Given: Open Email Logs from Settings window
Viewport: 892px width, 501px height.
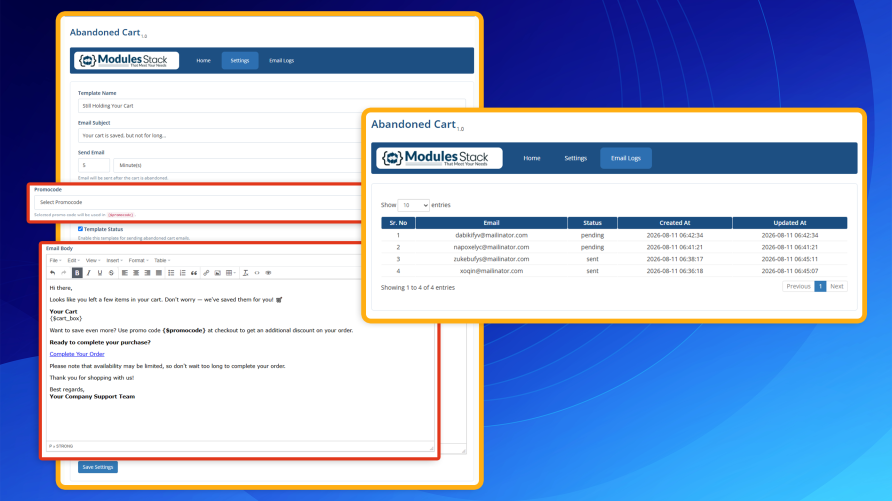Looking at the screenshot, I should tap(281, 60).
